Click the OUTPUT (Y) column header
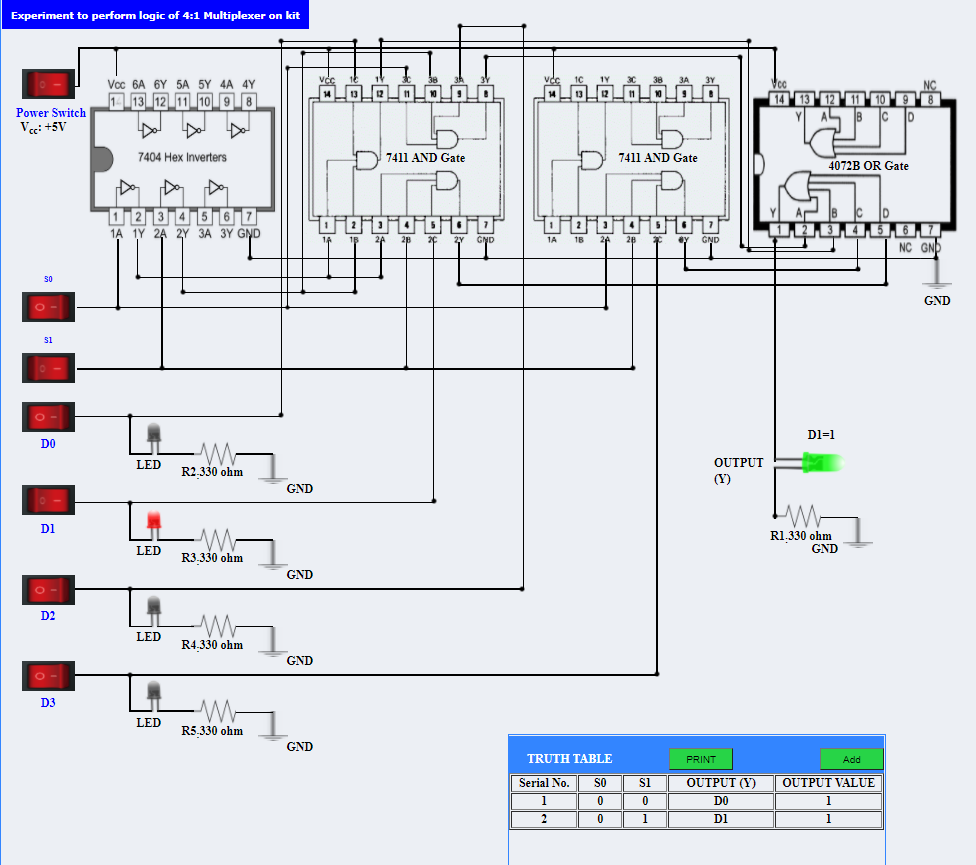Viewport: 976px width, 865px height. (x=721, y=783)
